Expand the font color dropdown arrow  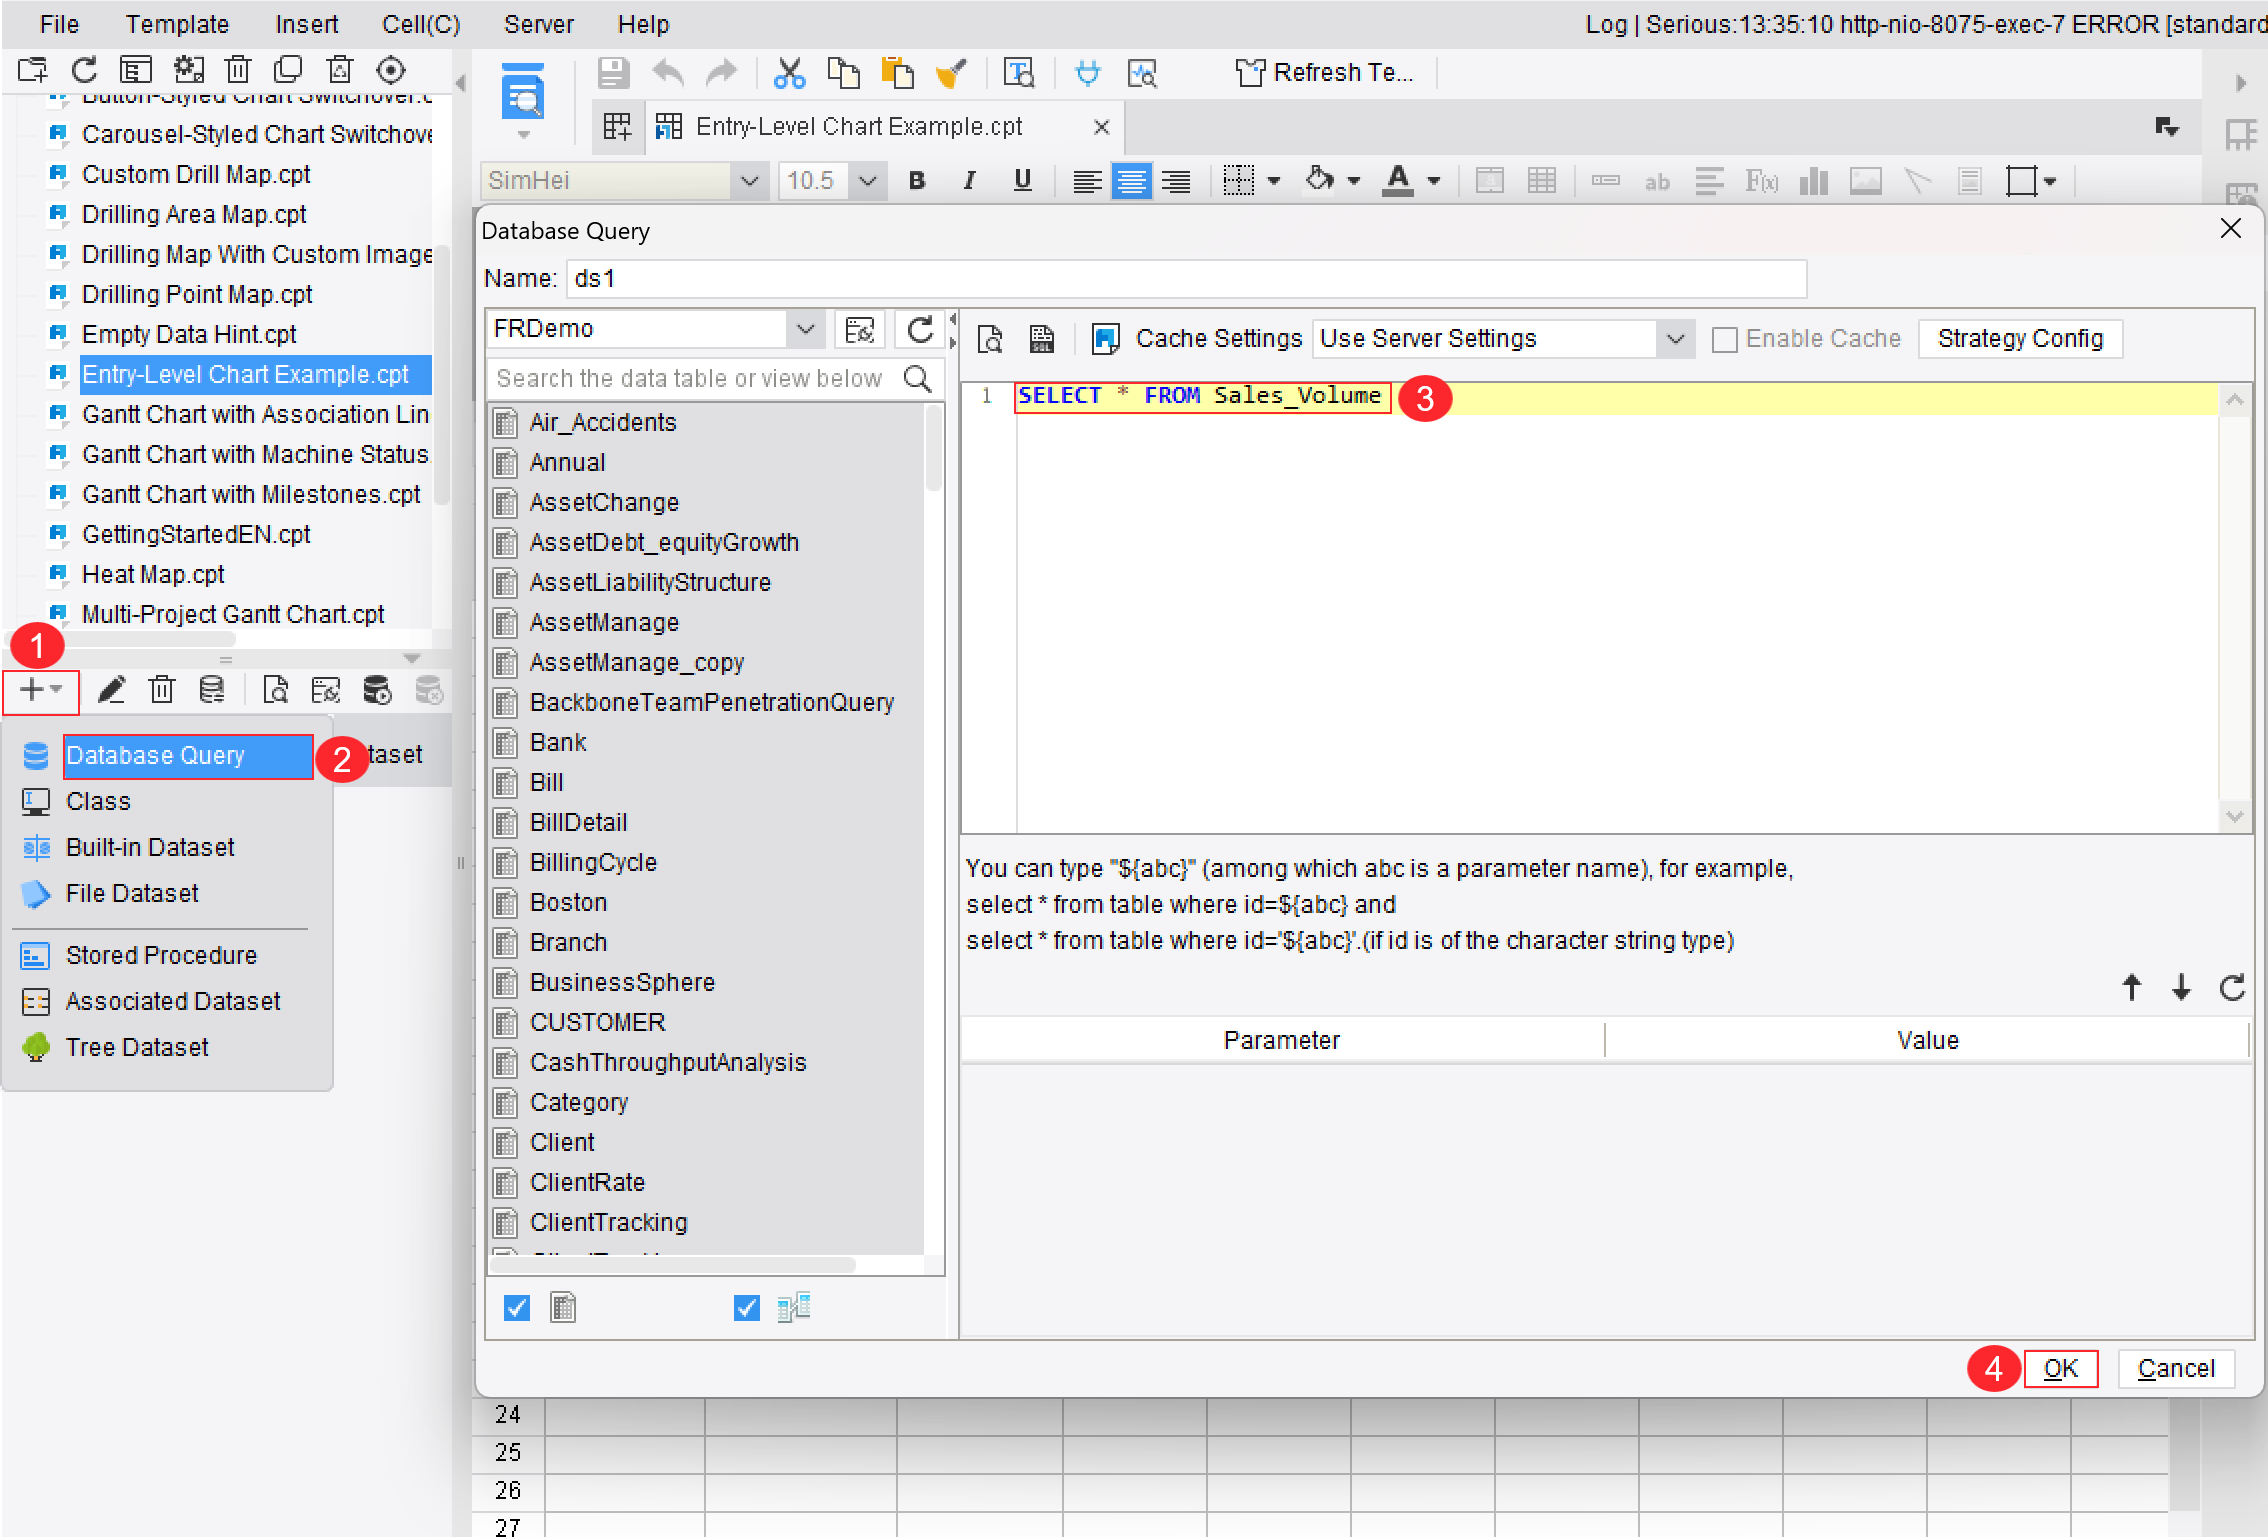pos(1434,181)
